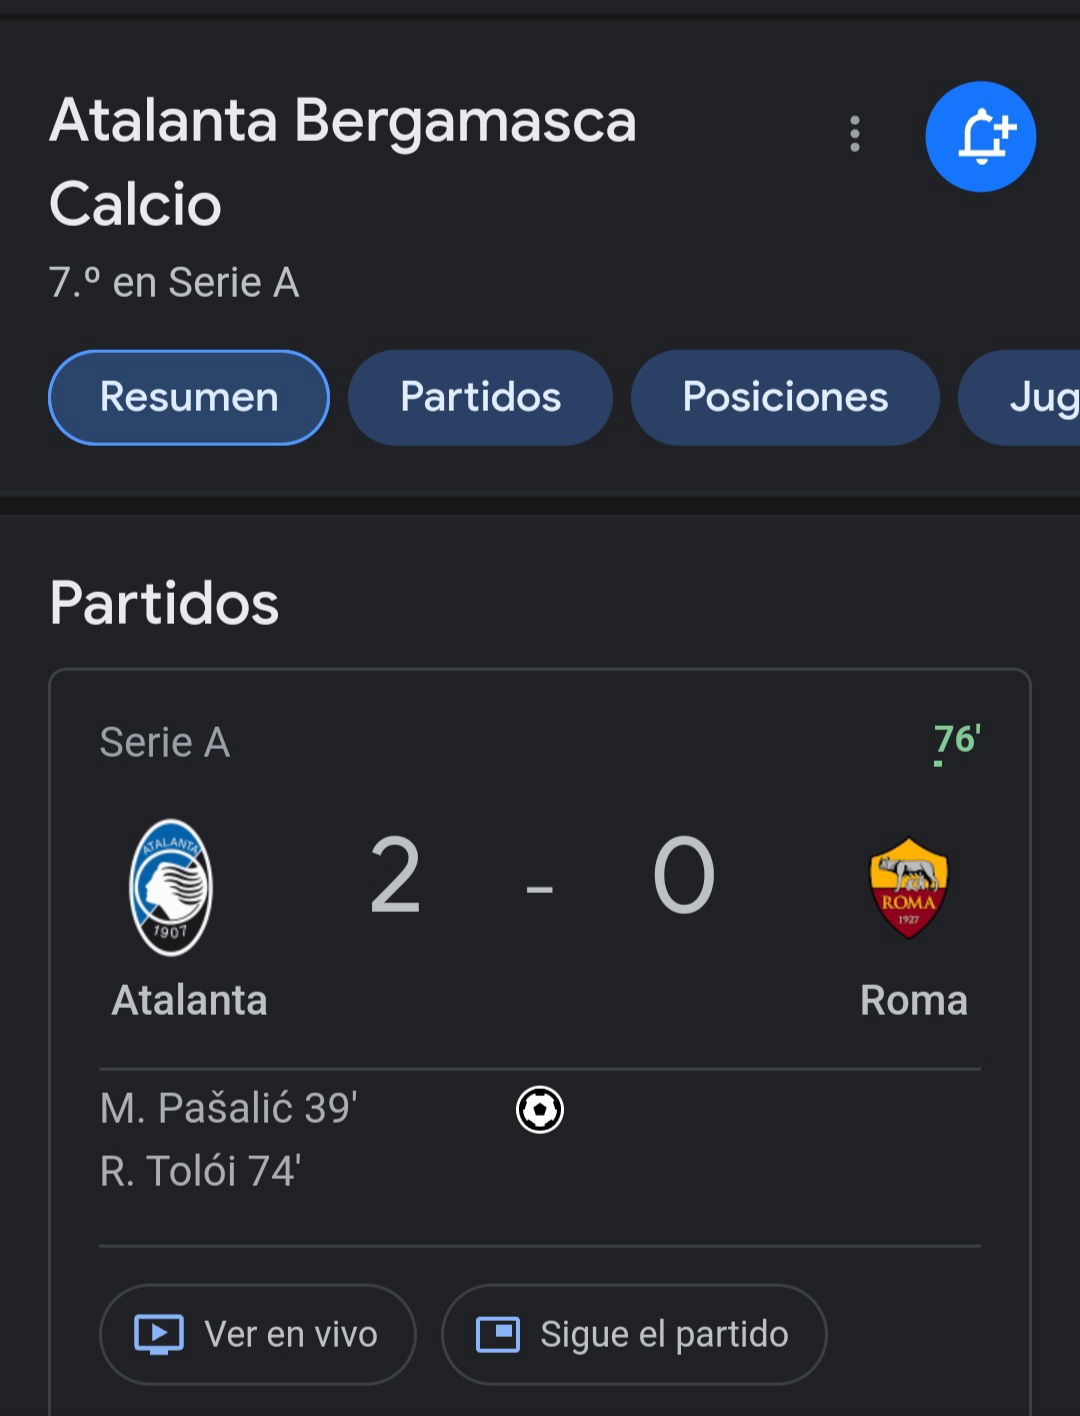Tap the M. Pašalić 39' goal entry
Screen dimensions: 1080x1416
[x=229, y=1108]
